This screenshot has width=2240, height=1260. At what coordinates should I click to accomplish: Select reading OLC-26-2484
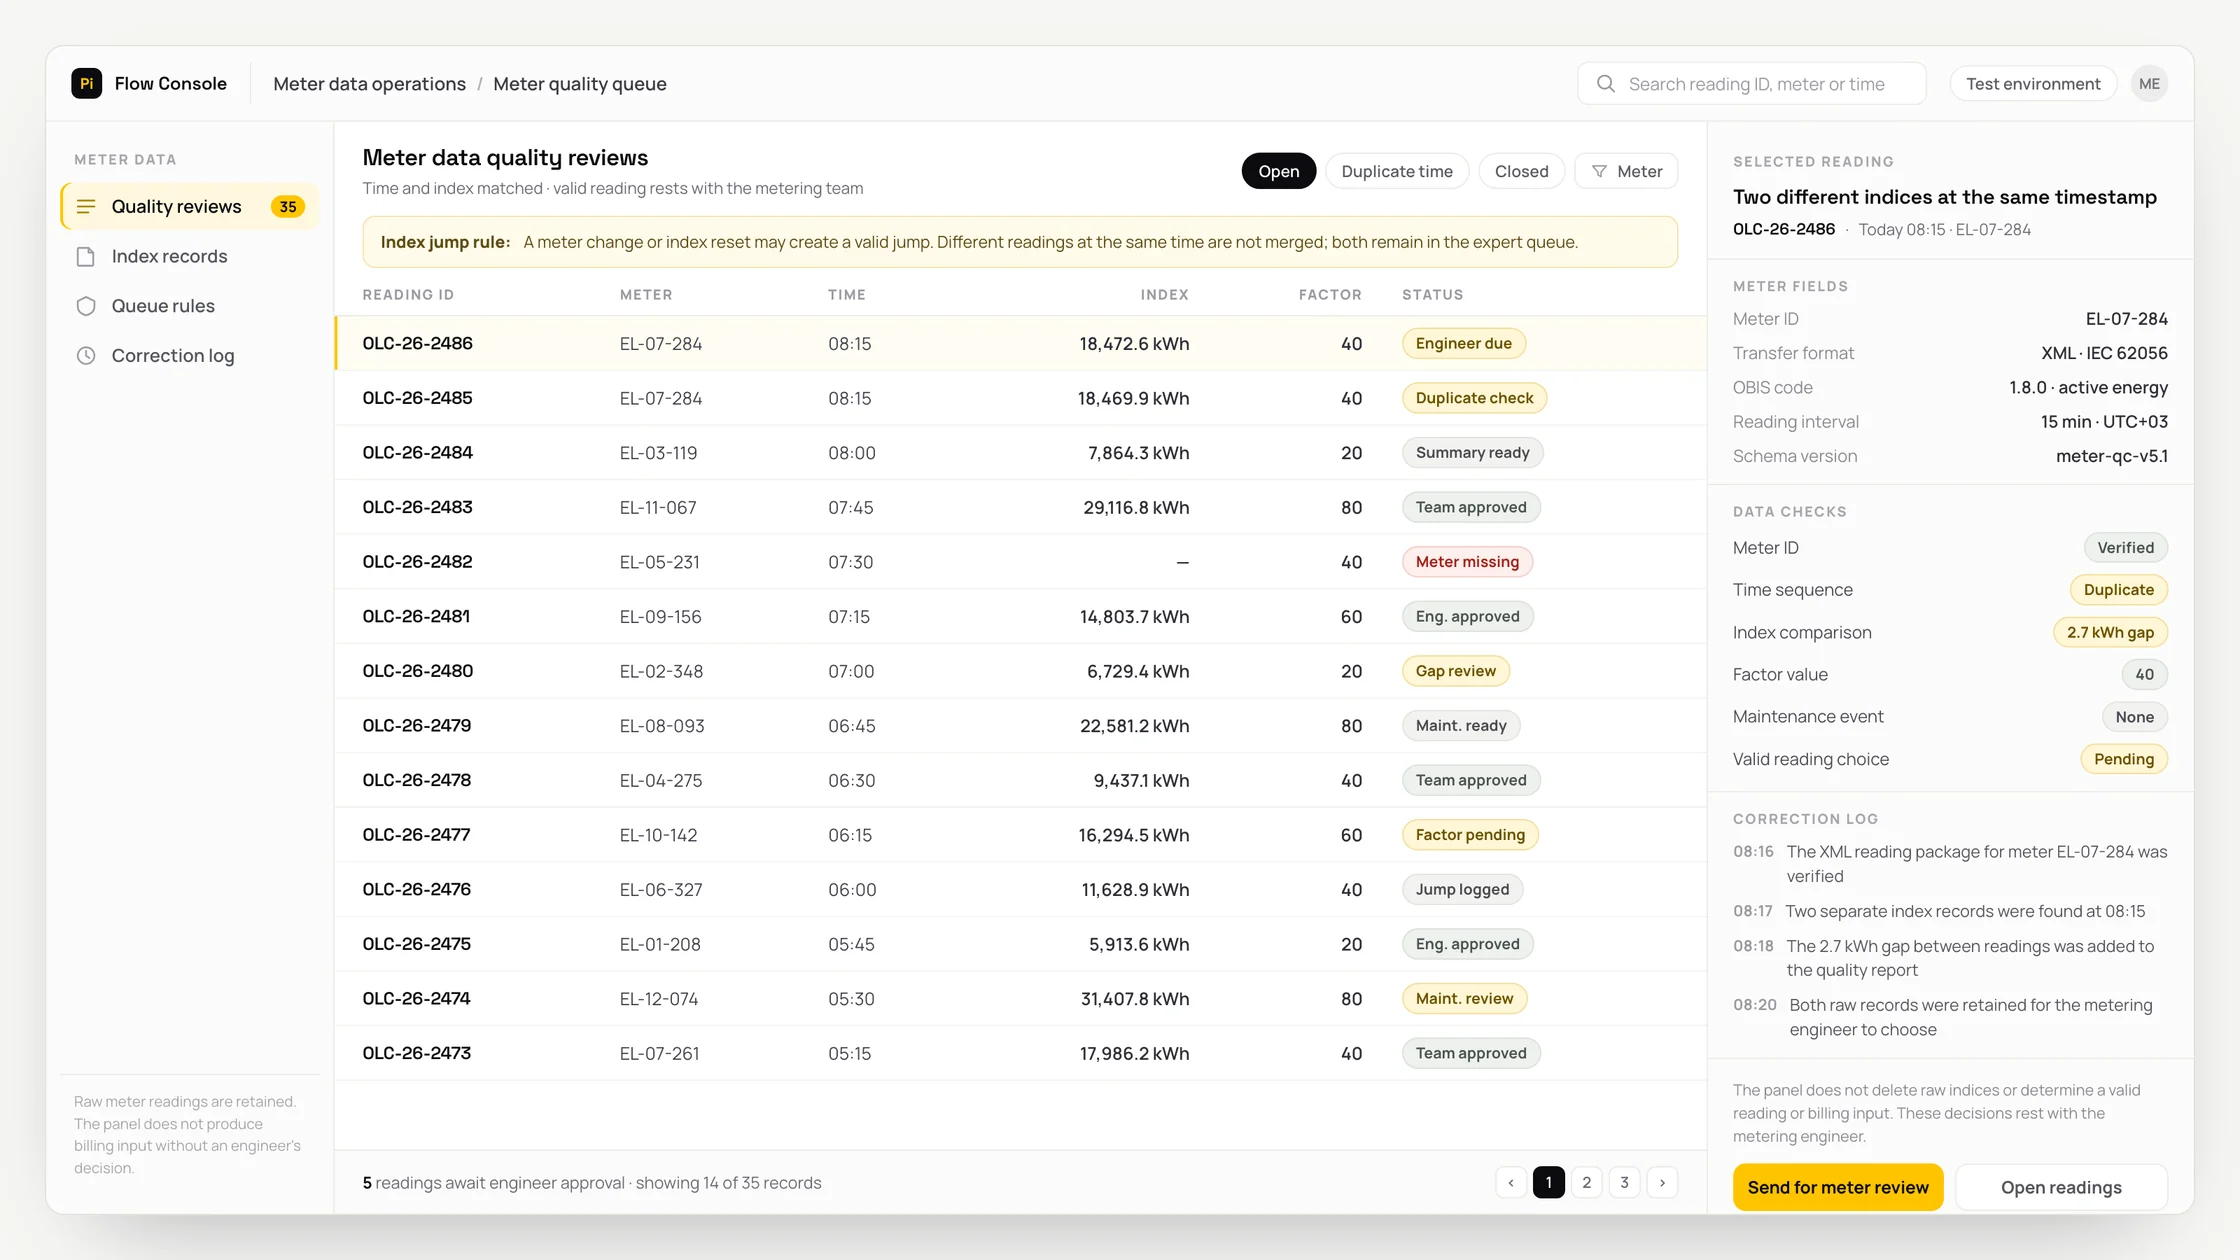pos(1020,453)
